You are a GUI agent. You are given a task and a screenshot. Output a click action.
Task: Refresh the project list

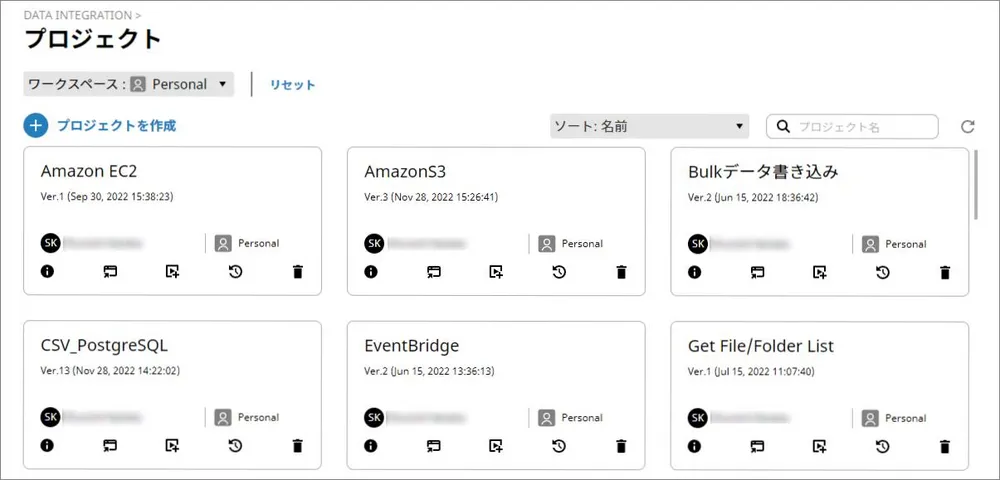pyautogui.click(x=967, y=127)
